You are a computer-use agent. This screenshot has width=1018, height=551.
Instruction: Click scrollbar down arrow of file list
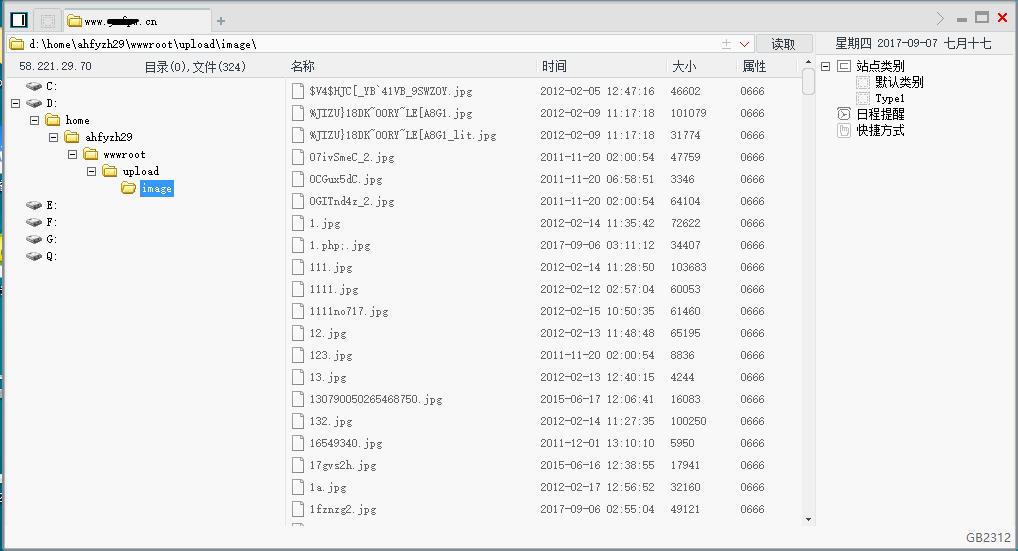tap(808, 519)
